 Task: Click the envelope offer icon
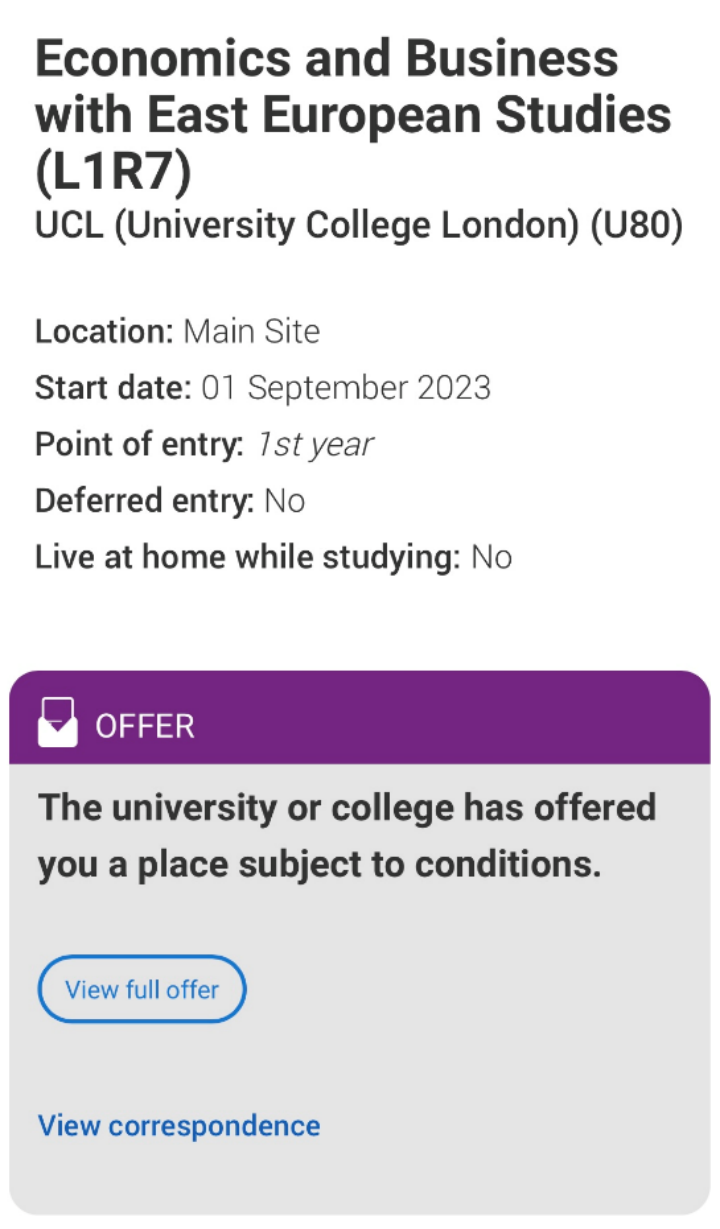coord(57,723)
